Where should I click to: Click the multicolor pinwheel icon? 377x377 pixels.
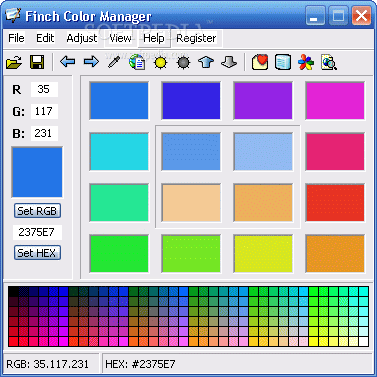306,62
